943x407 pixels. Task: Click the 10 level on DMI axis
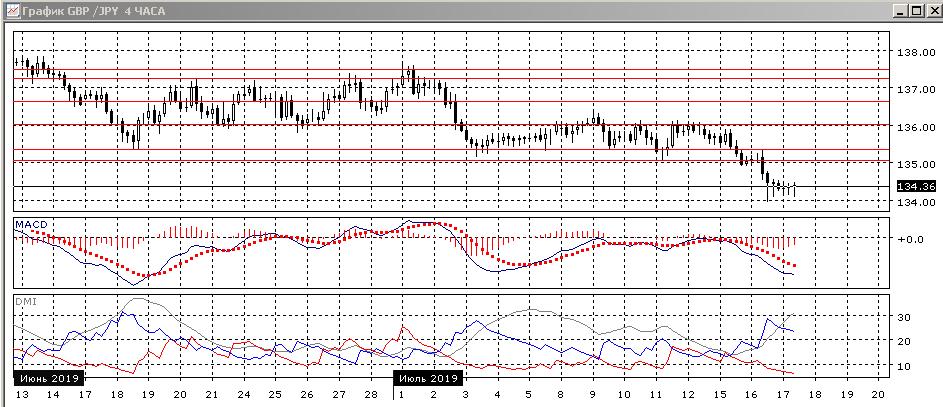(903, 366)
